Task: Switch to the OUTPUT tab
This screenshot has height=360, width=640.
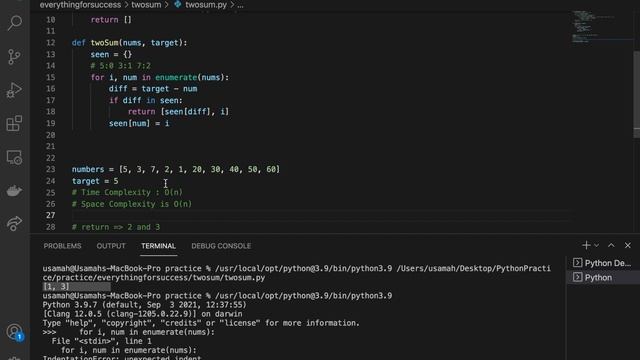Action: 111,246
